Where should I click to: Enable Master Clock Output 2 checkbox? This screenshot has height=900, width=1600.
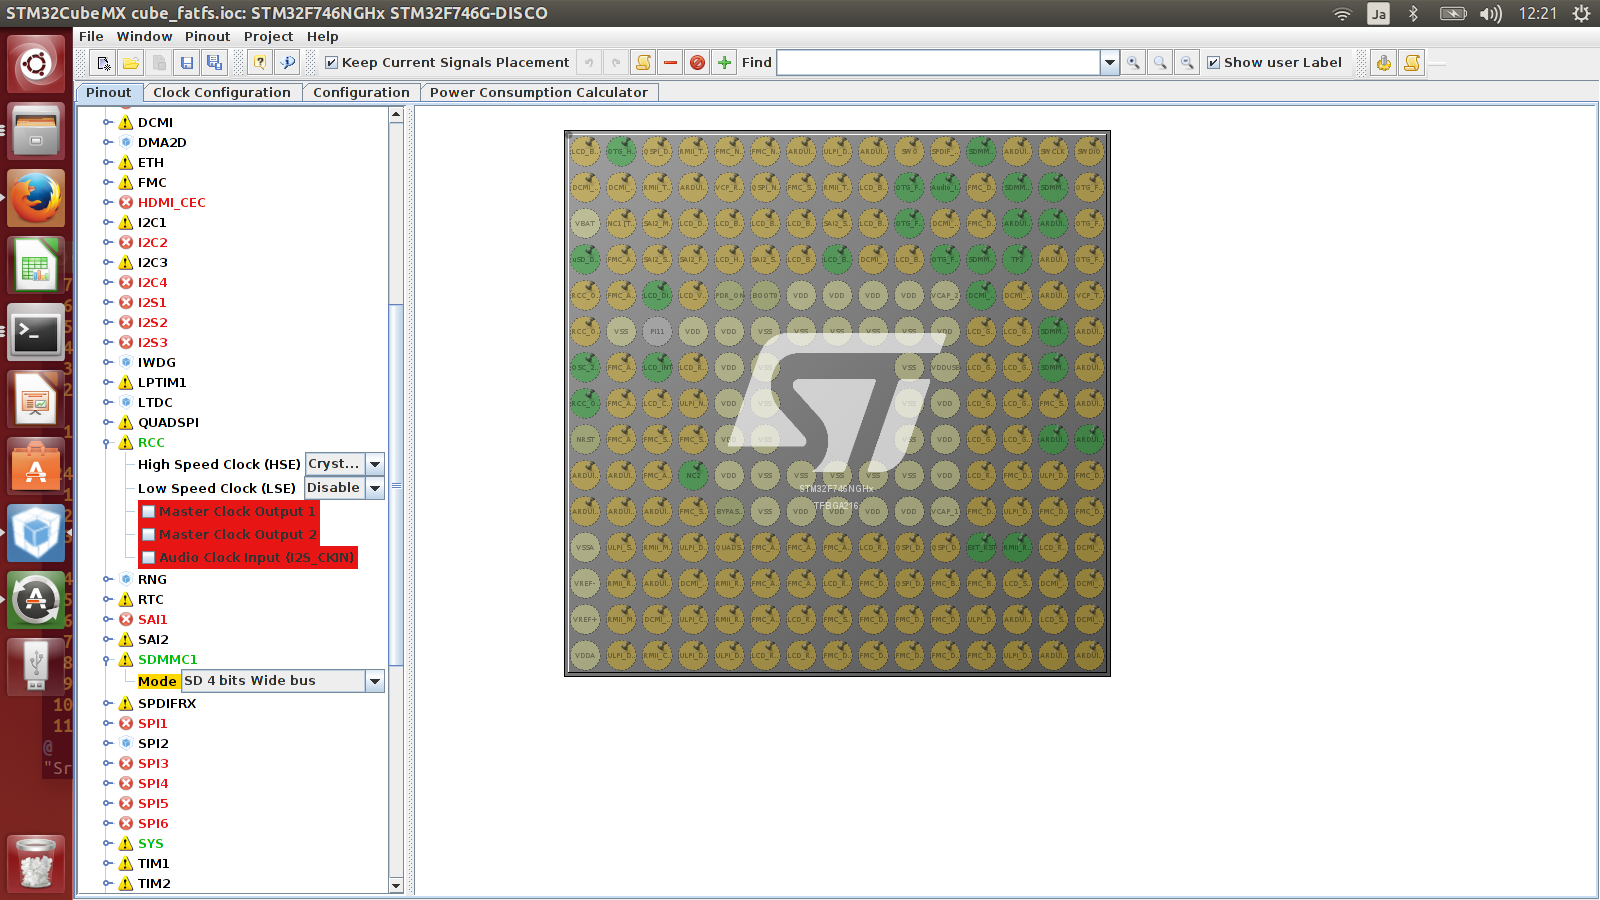point(148,535)
